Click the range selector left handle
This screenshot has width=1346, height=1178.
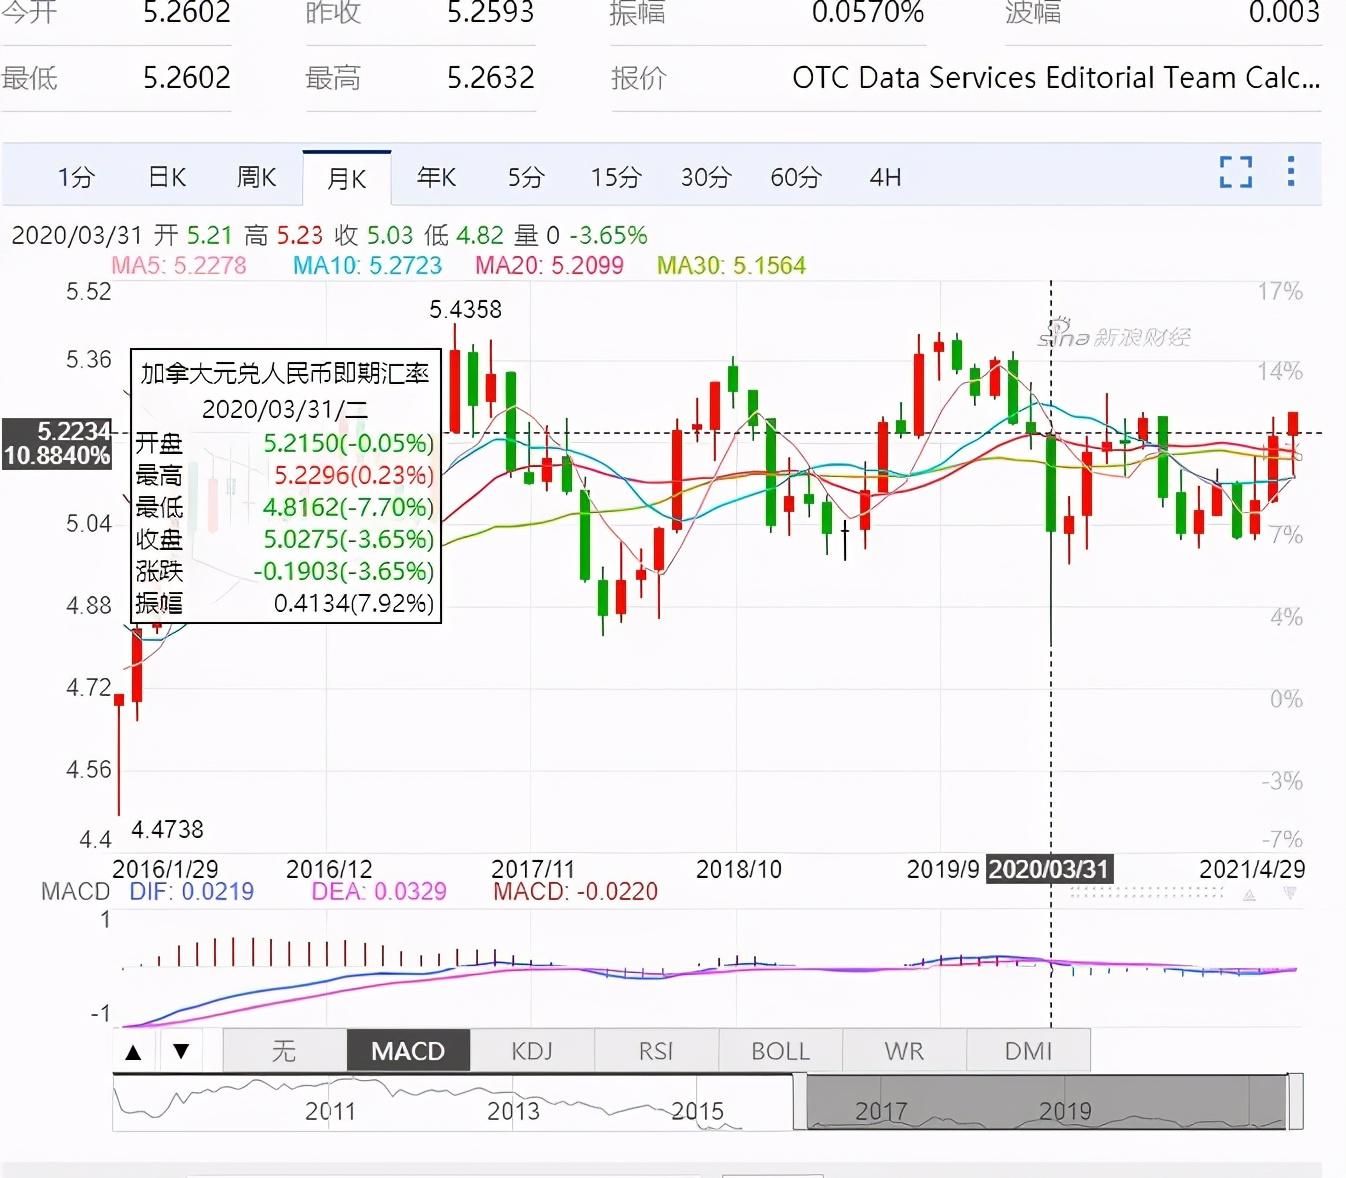pos(799,1101)
